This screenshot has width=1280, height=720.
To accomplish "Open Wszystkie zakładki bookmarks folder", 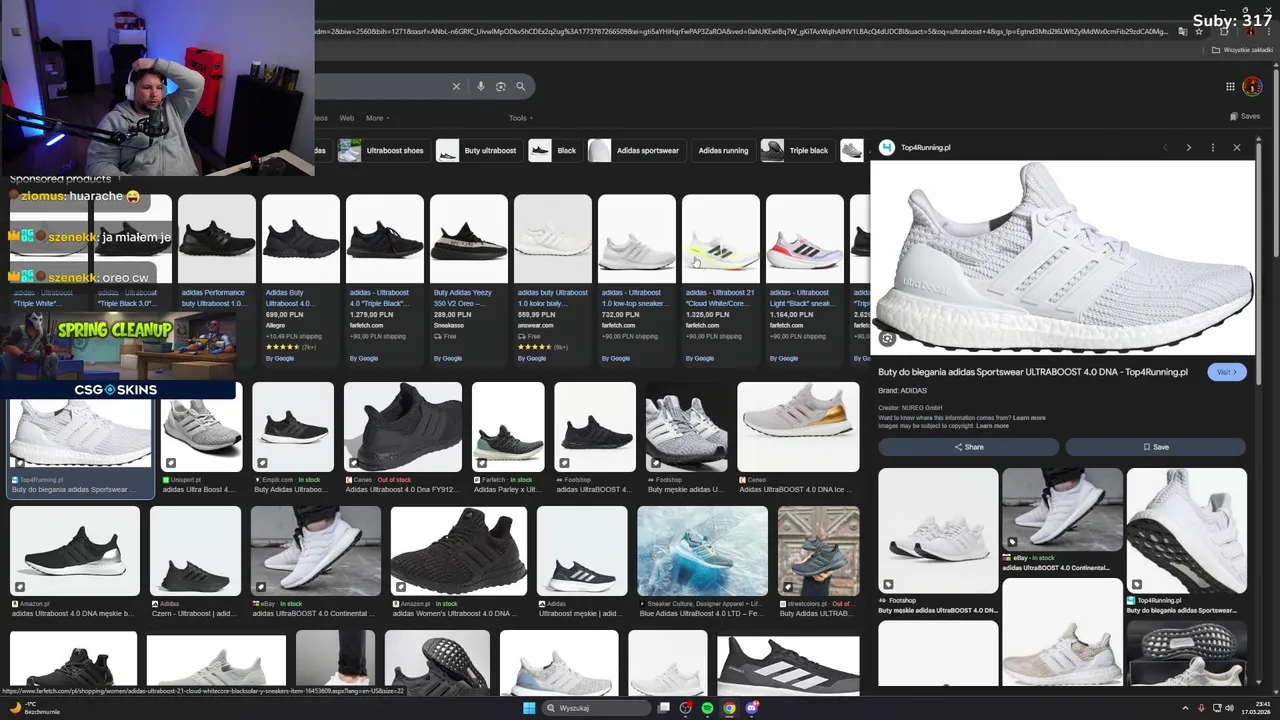I will (x=1243, y=50).
